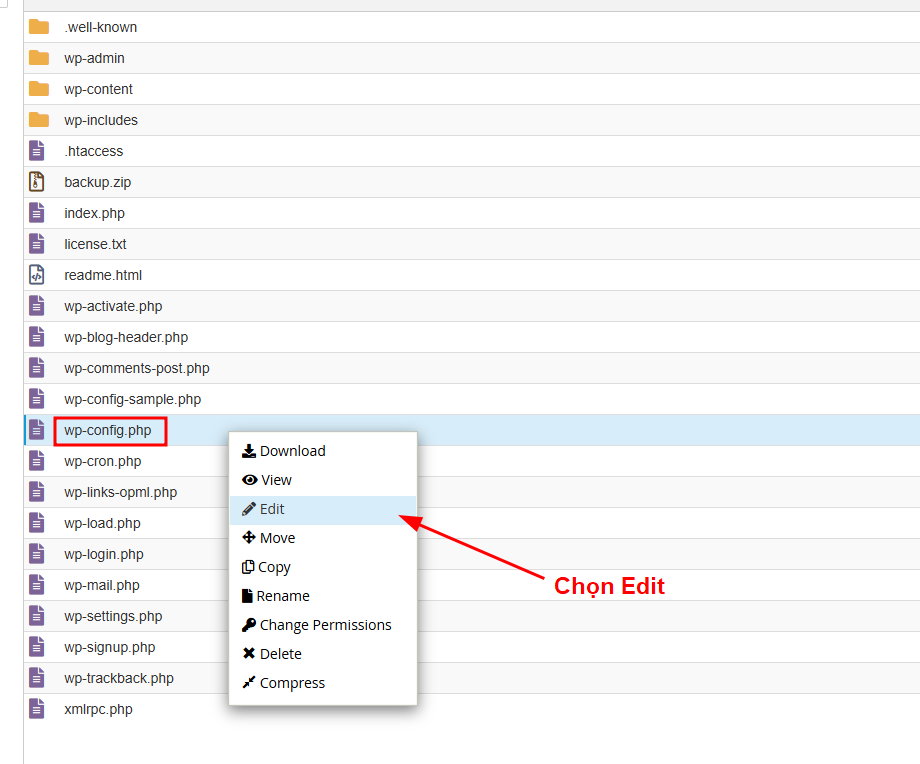Select the xmlrpc.php file name
This screenshot has height=764, width=920.
(x=99, y=709)
